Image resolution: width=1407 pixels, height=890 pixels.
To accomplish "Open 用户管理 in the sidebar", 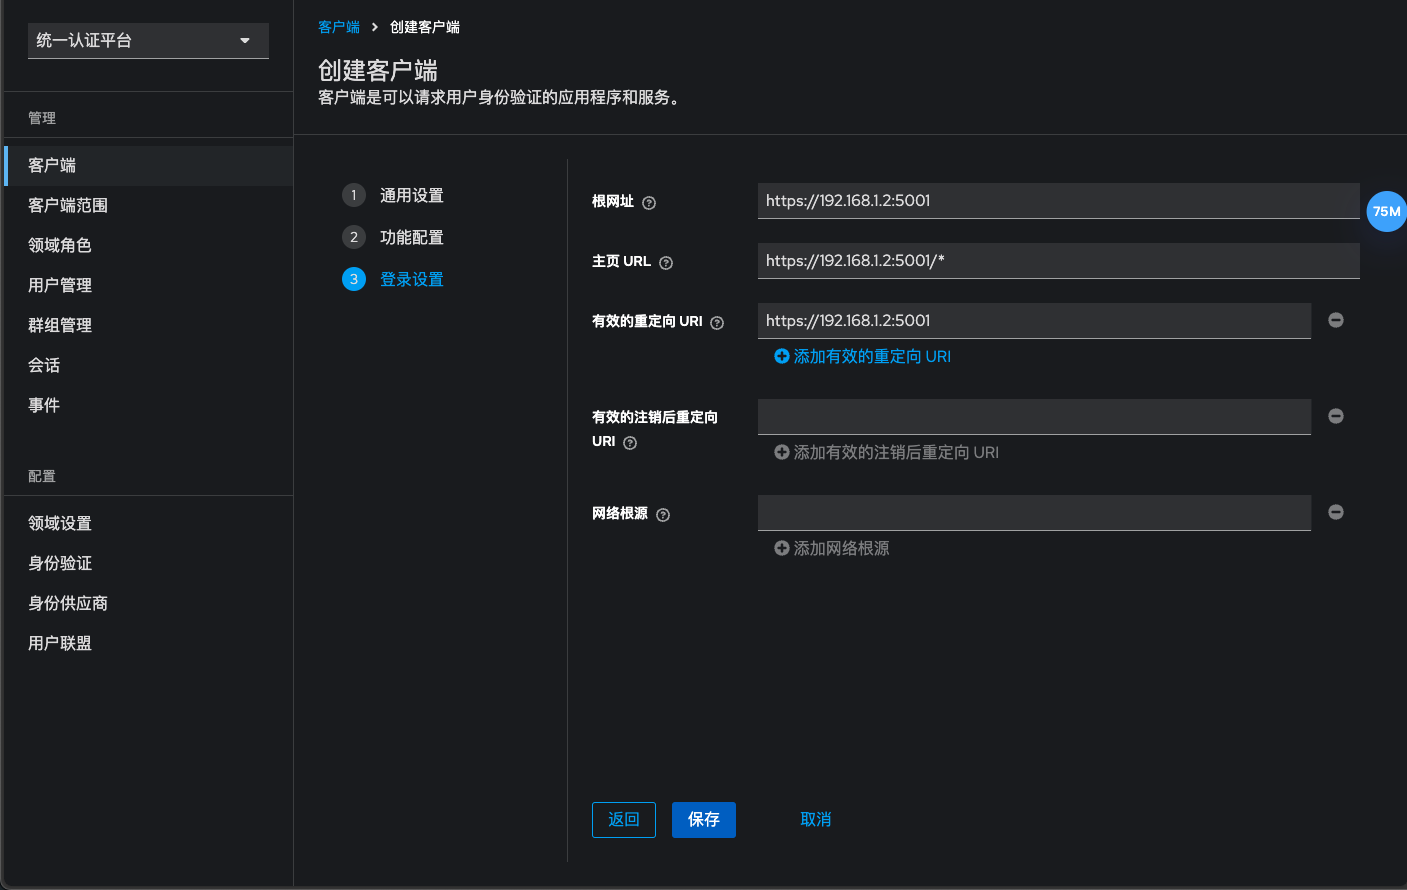I will pos(60,285).
